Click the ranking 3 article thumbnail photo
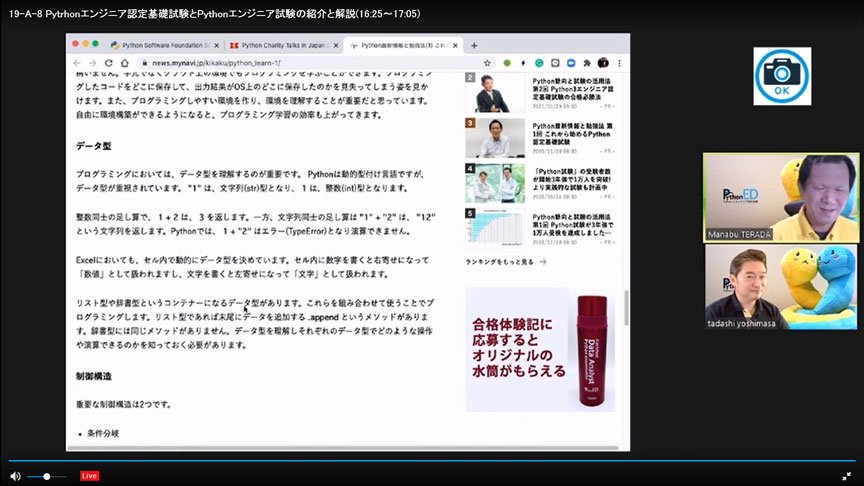864x486 pixels. pos(495,138)
